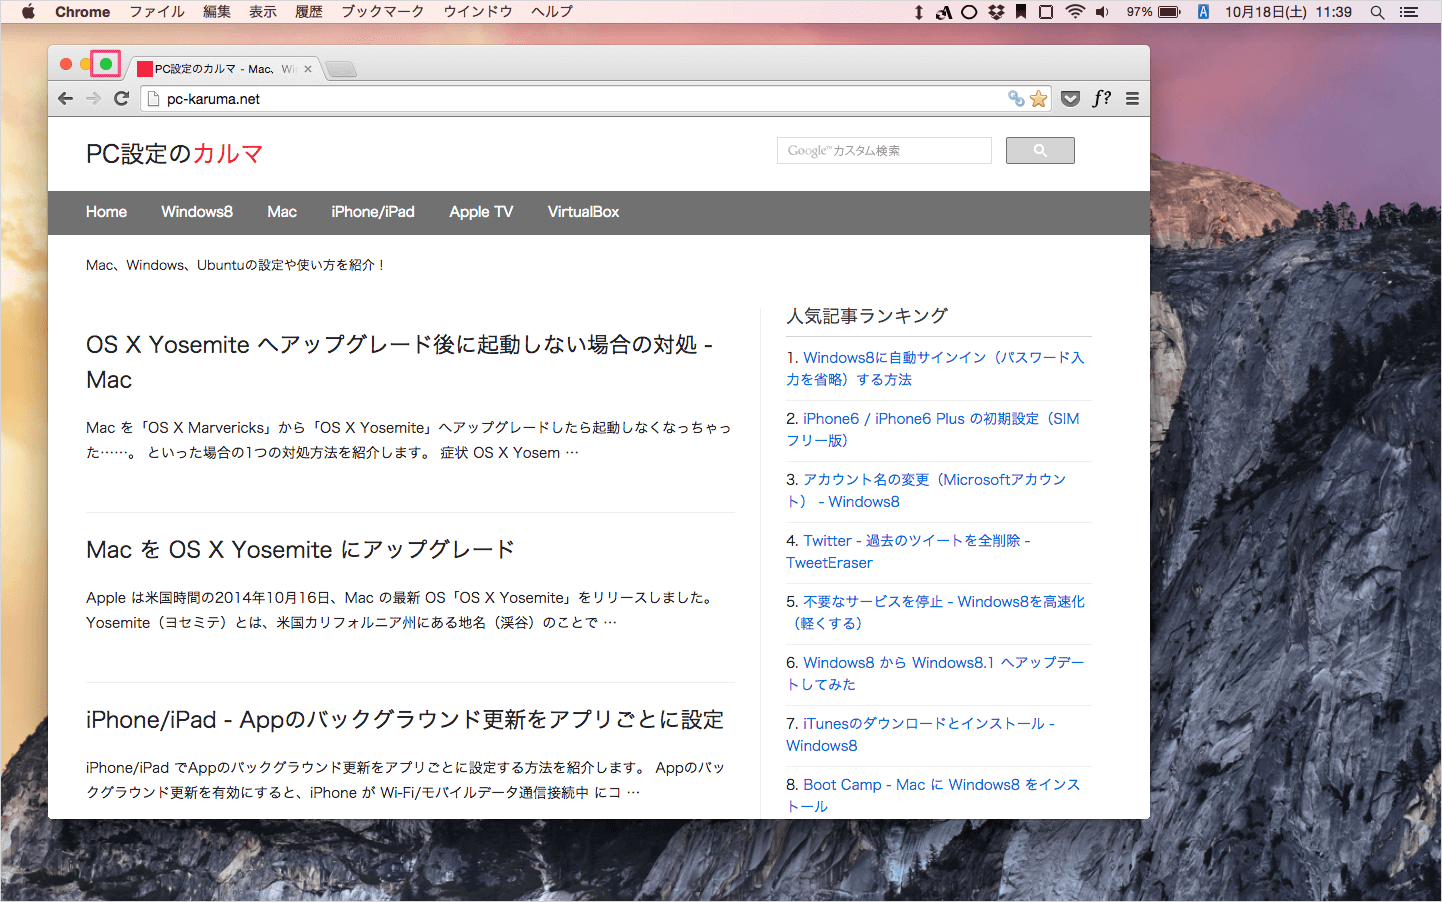Open the ヘルプ menu
The height and width of the screenshot is (902, 1442).
click(552, 12)
